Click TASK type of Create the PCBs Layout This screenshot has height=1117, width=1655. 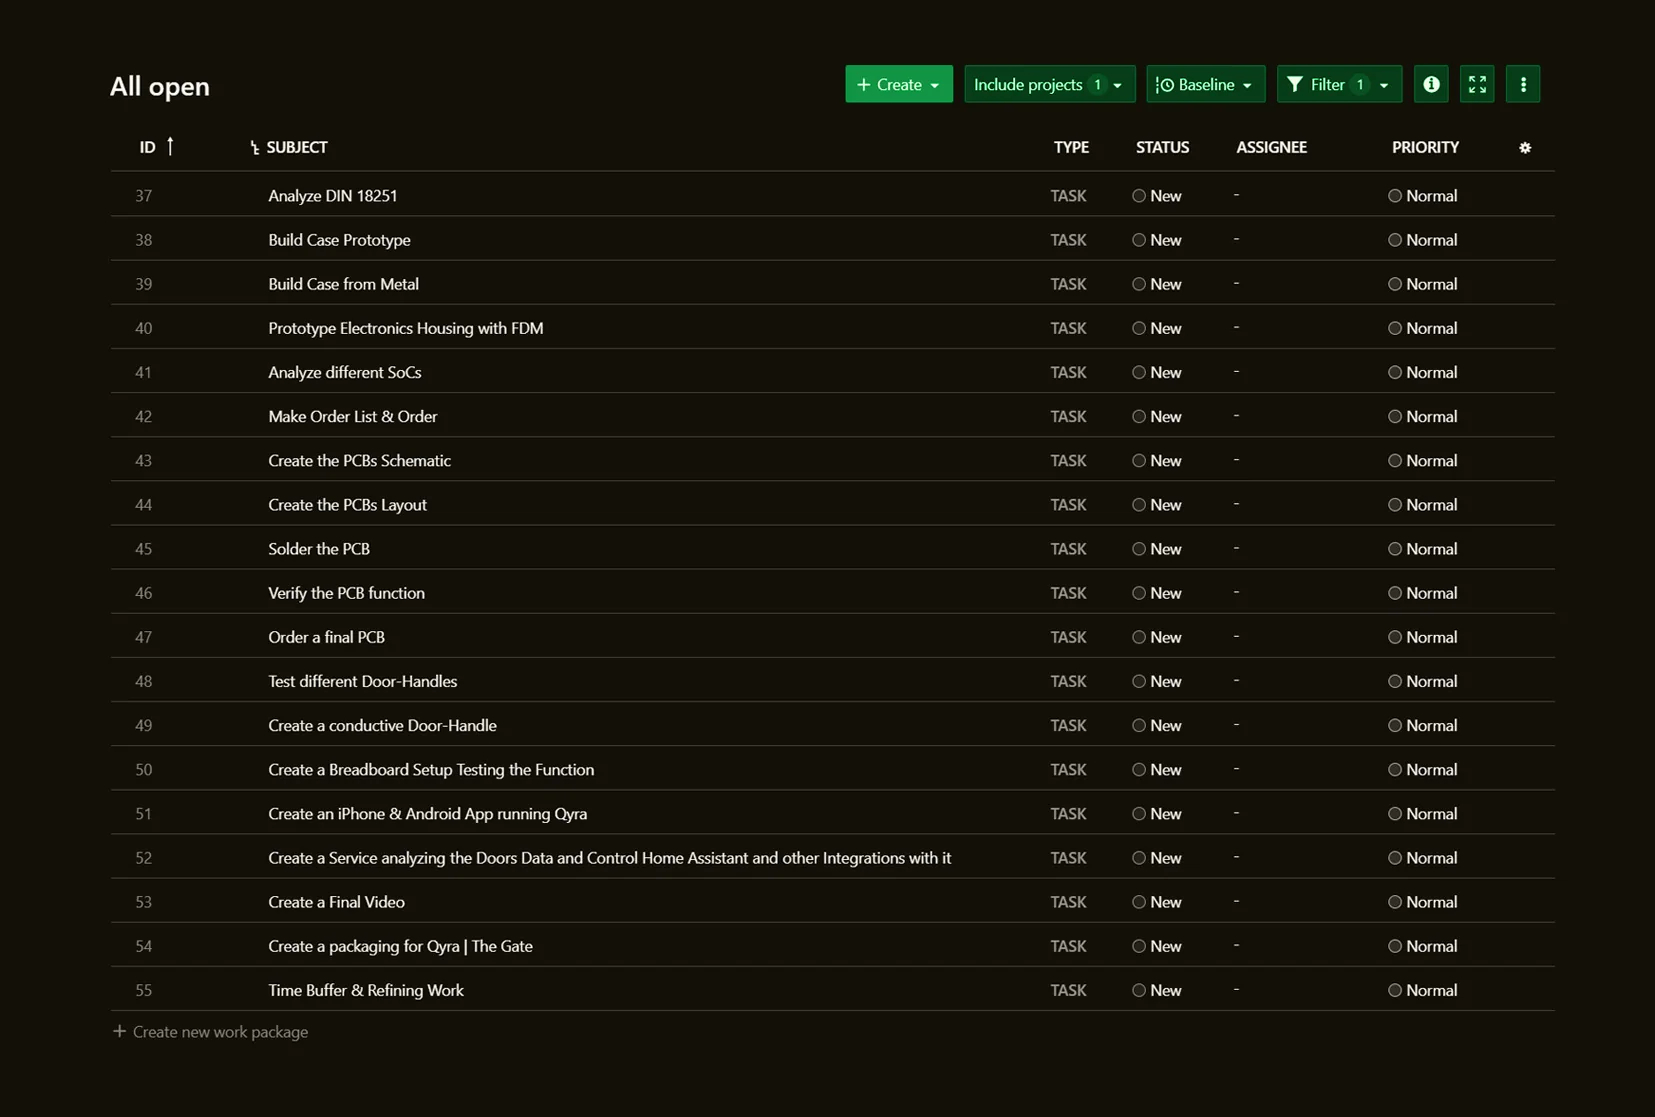tap(1068, 505)
